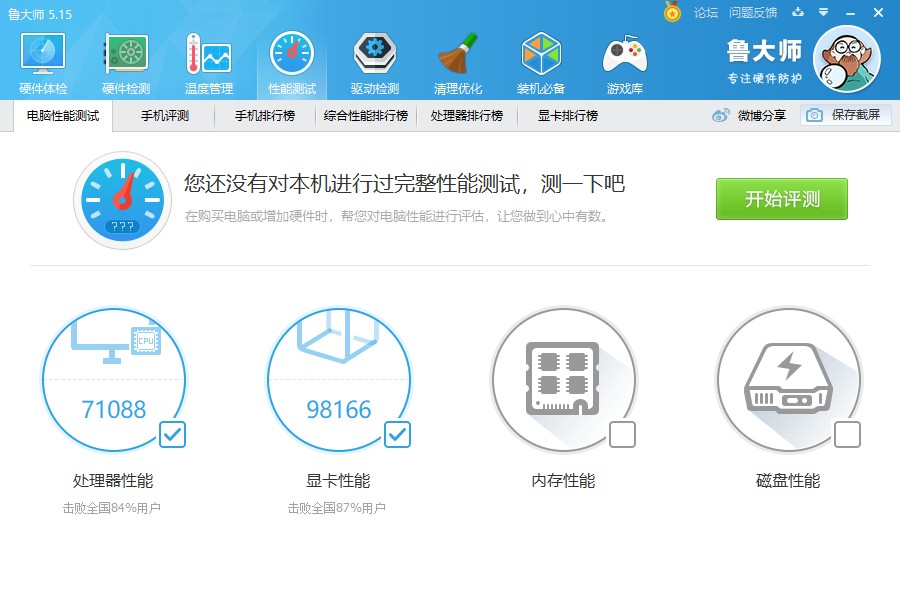
Task: Uncheck the 处理器性能 checkbox
Action: tap(172, 435)
